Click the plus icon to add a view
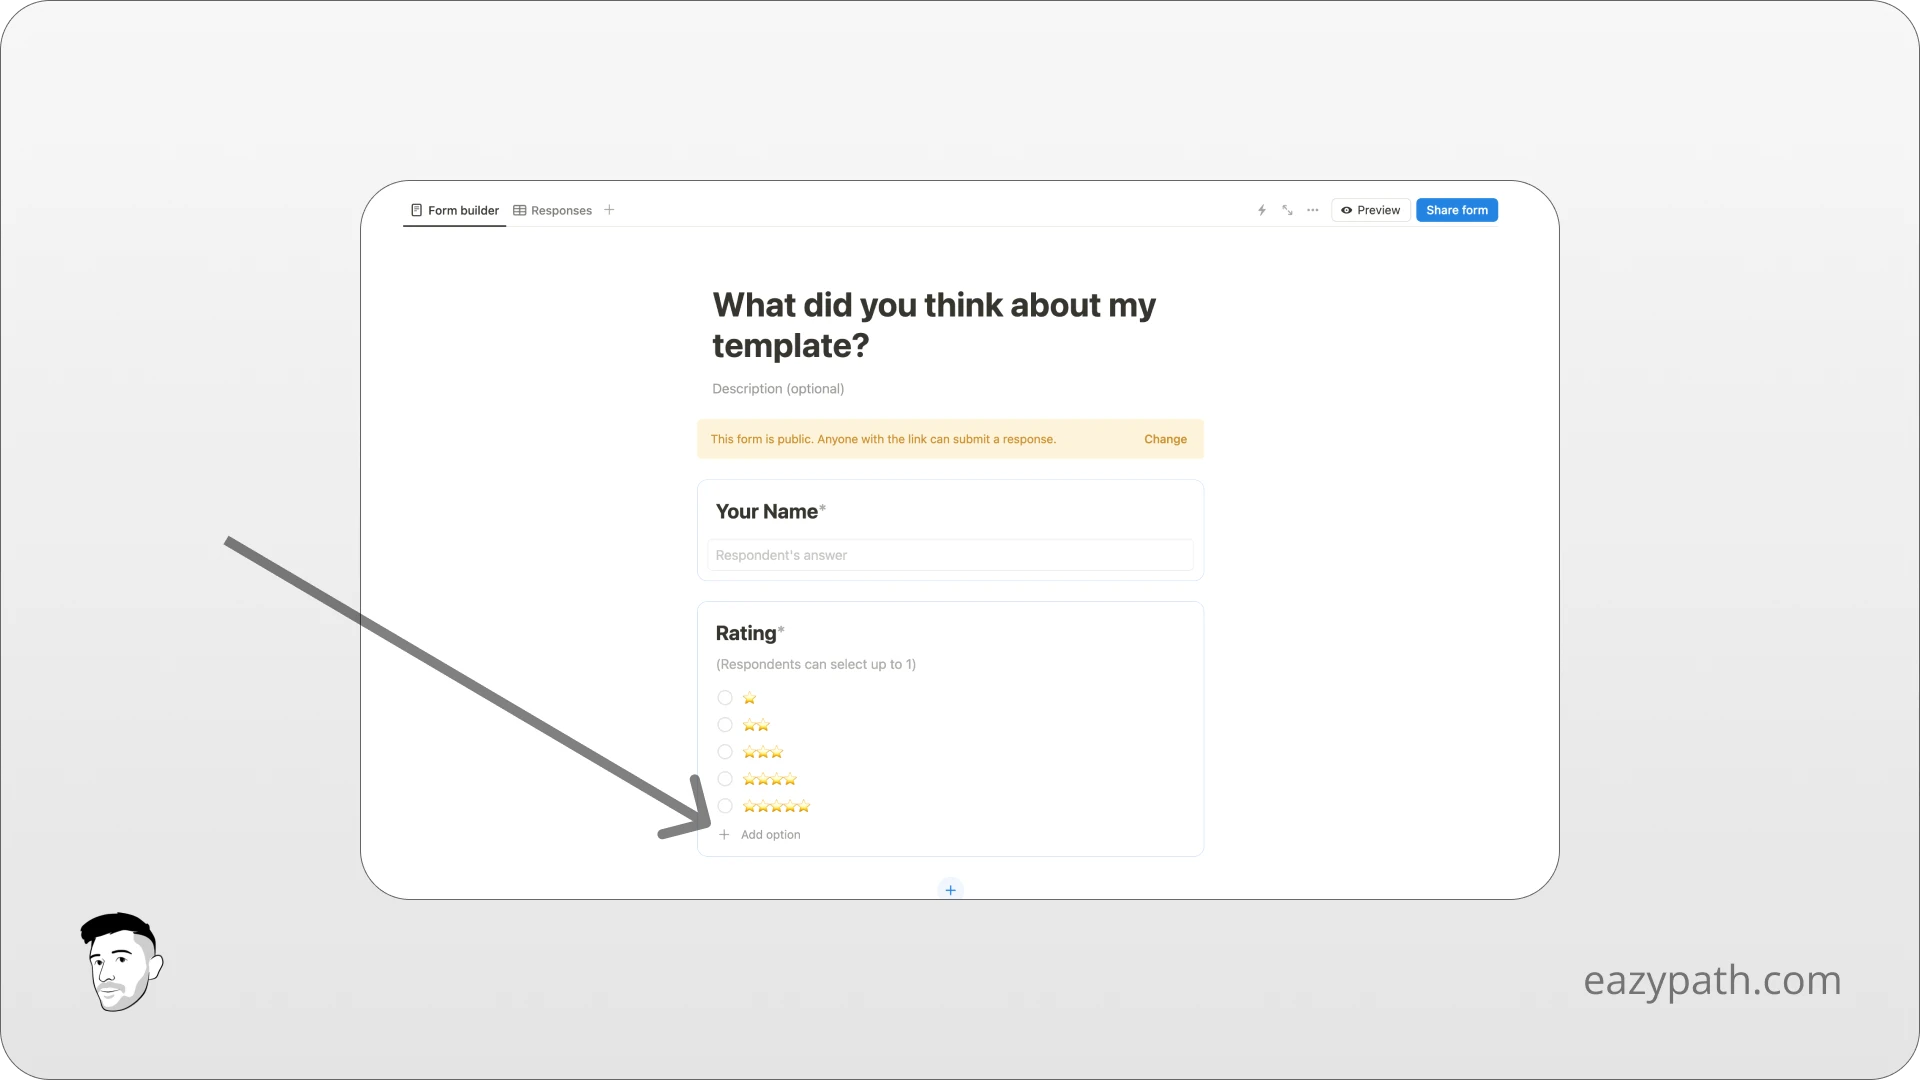Screen dimensions: 1920x1080 [608, 210]
